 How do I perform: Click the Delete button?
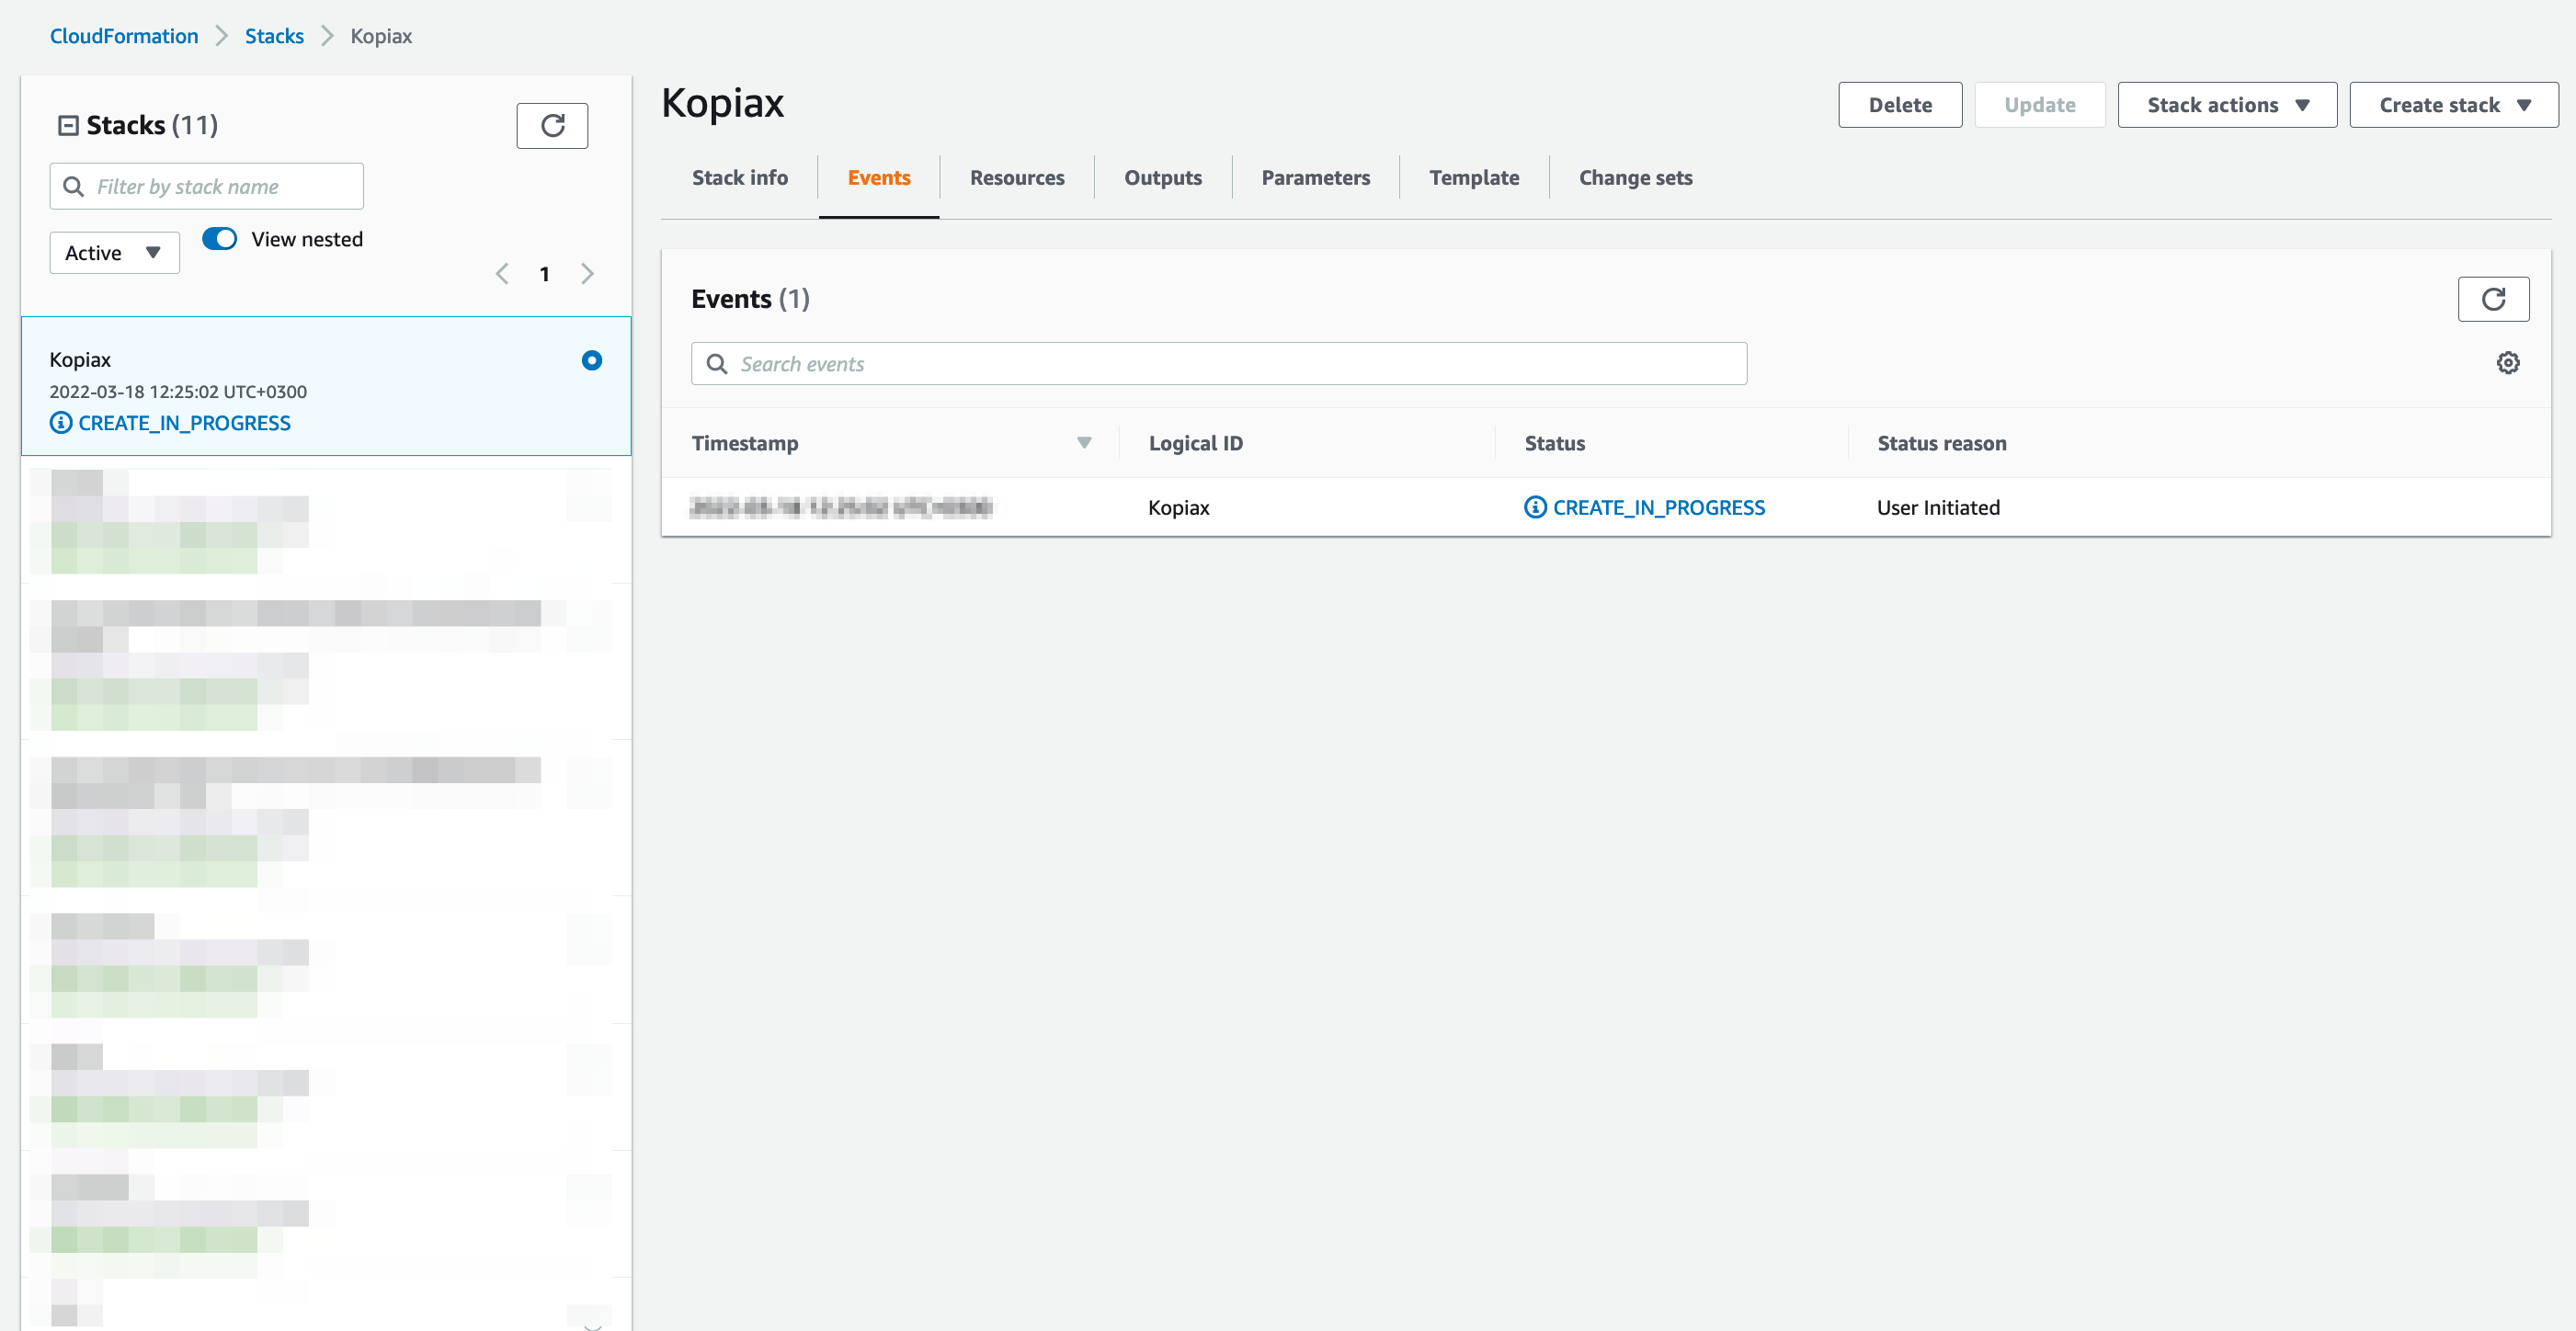click(1900, 105)
